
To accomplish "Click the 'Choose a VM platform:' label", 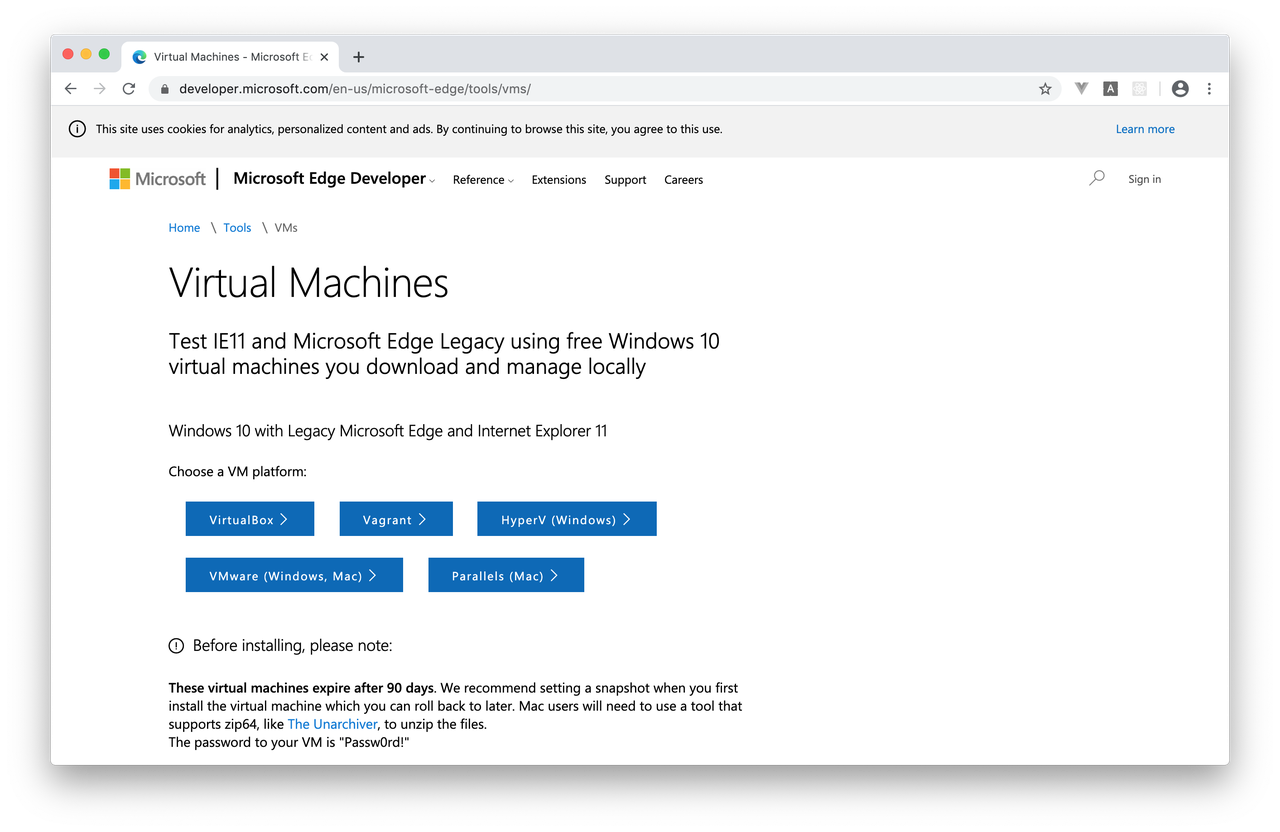I will [x=238, y=471].
